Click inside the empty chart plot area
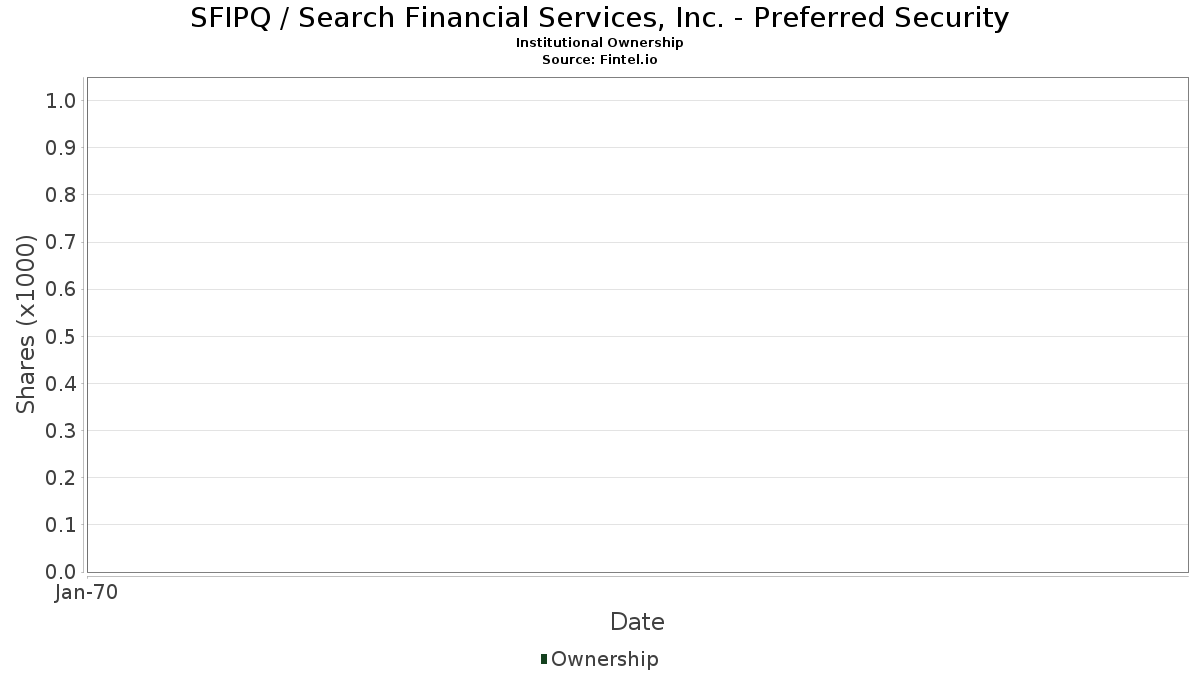This screenshot has height=675, width=1200. pos(637,324)
